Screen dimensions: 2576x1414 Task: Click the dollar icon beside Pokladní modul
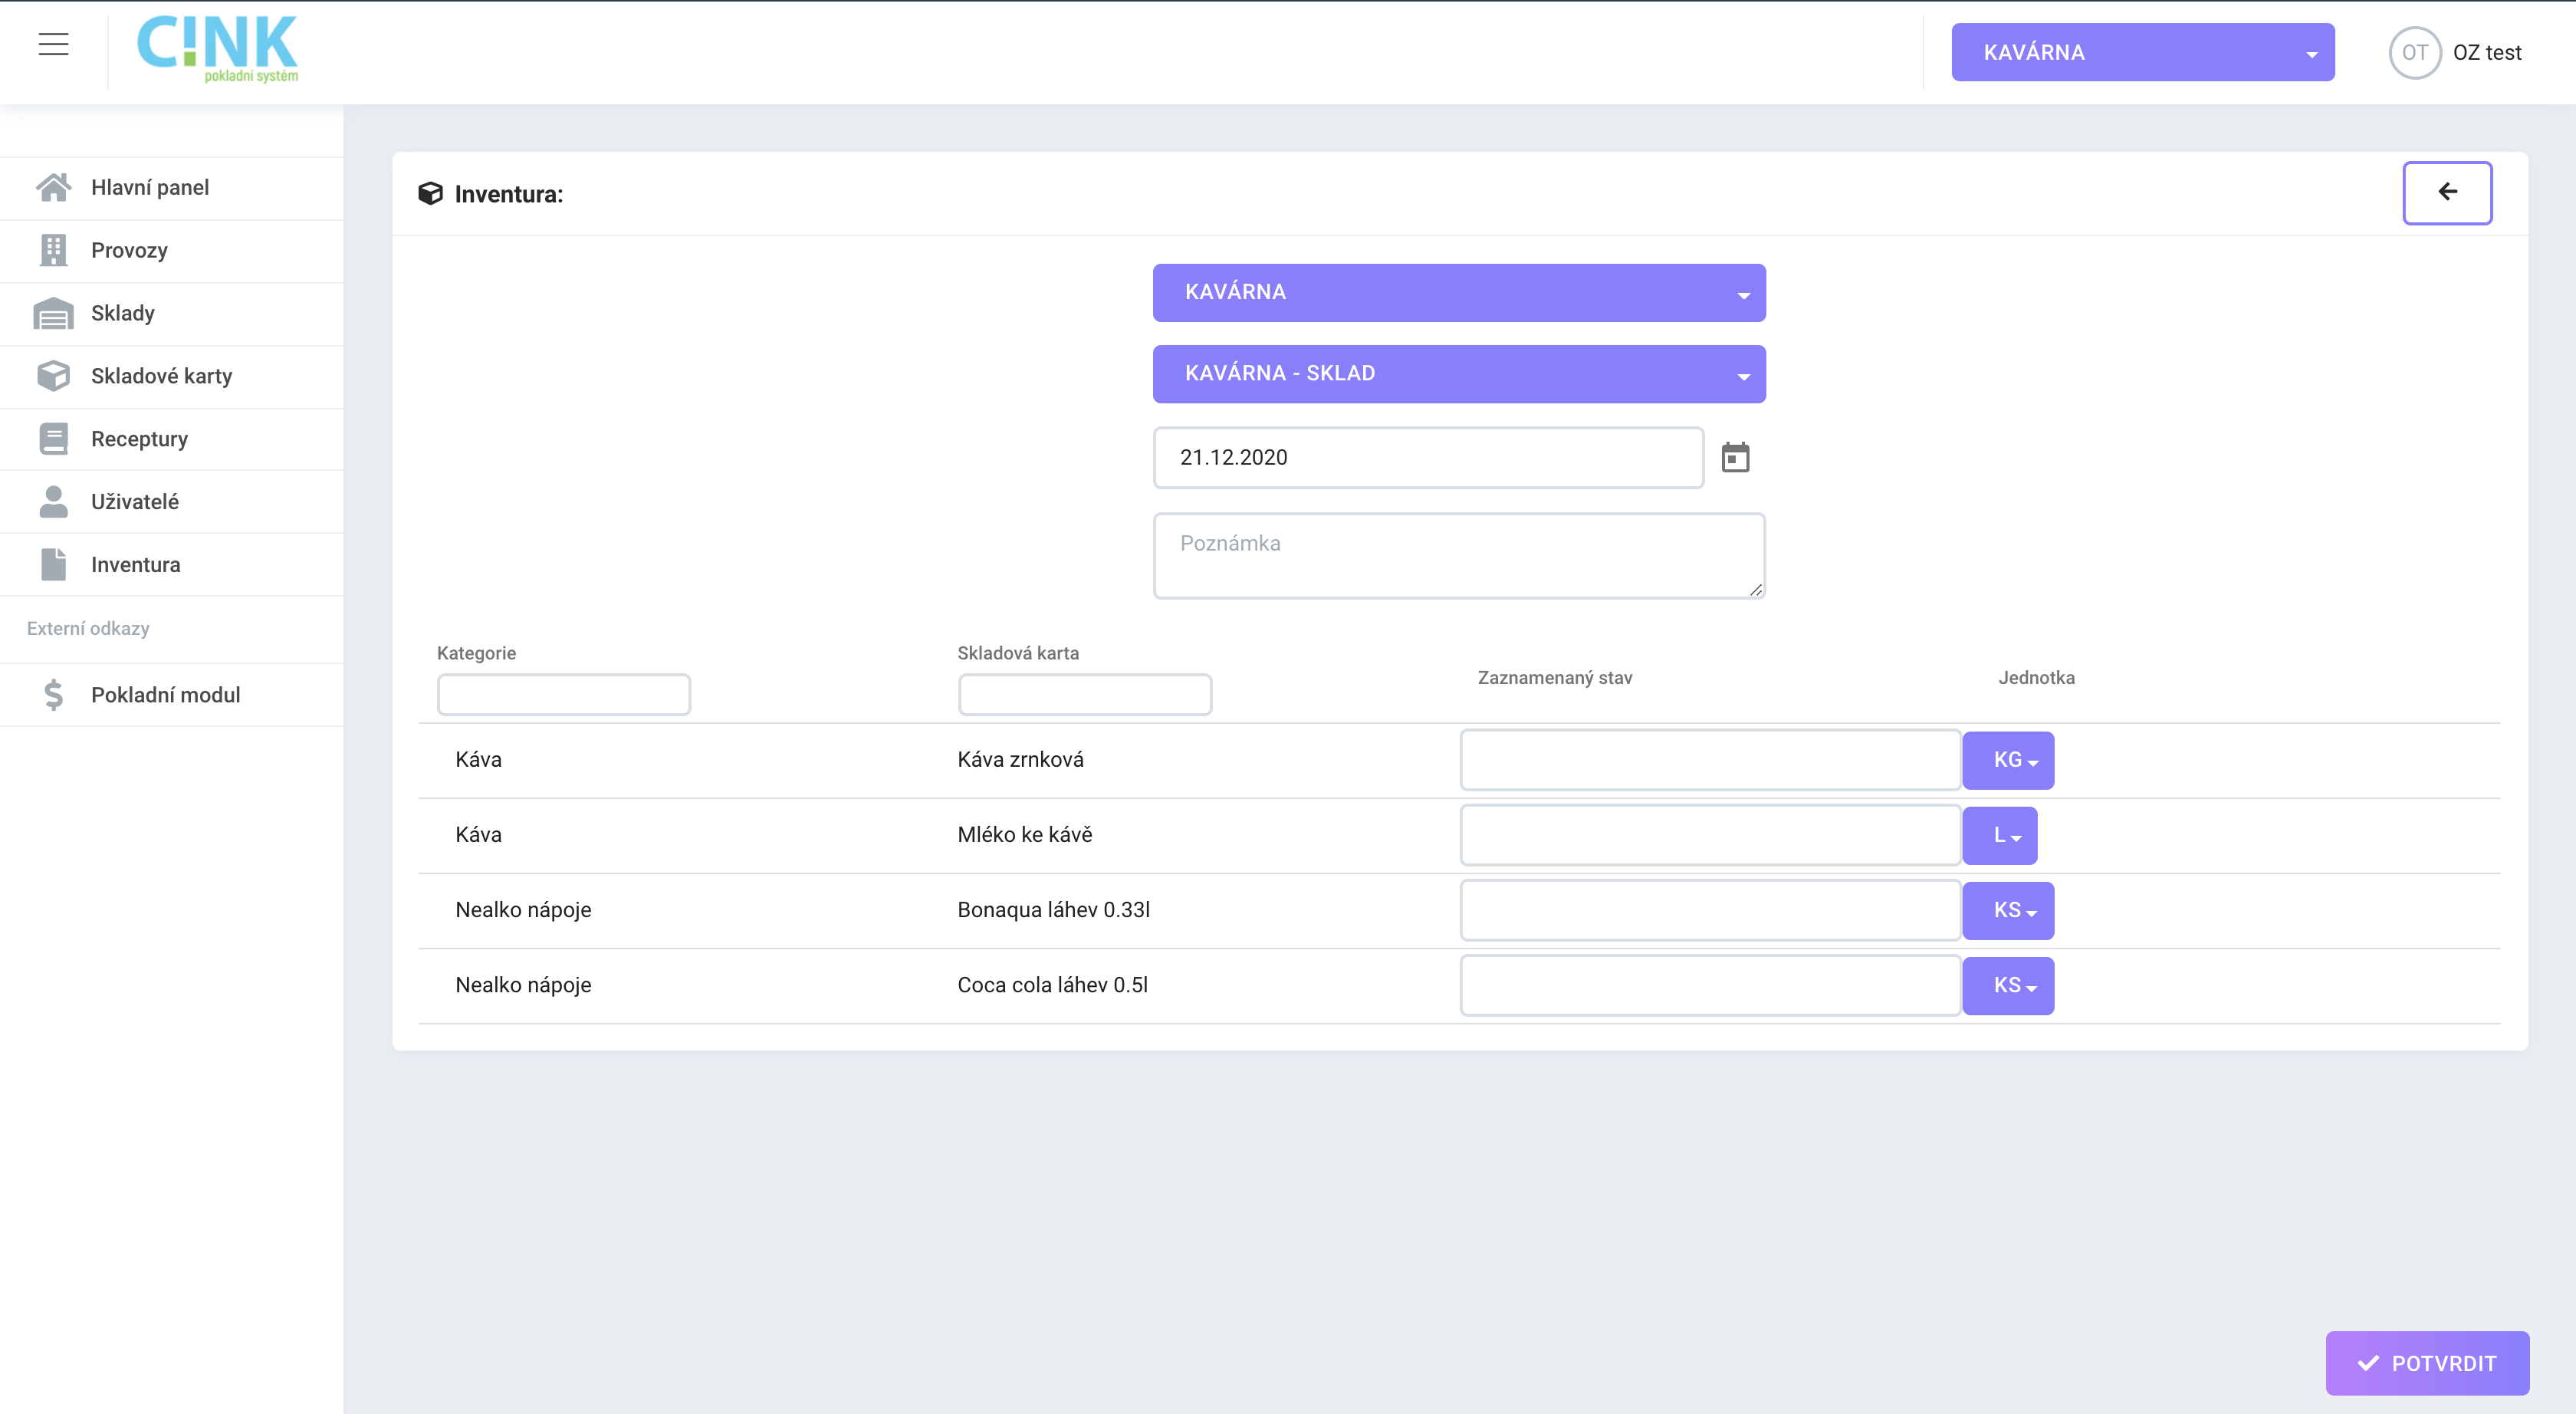click(x=53, y=695)
